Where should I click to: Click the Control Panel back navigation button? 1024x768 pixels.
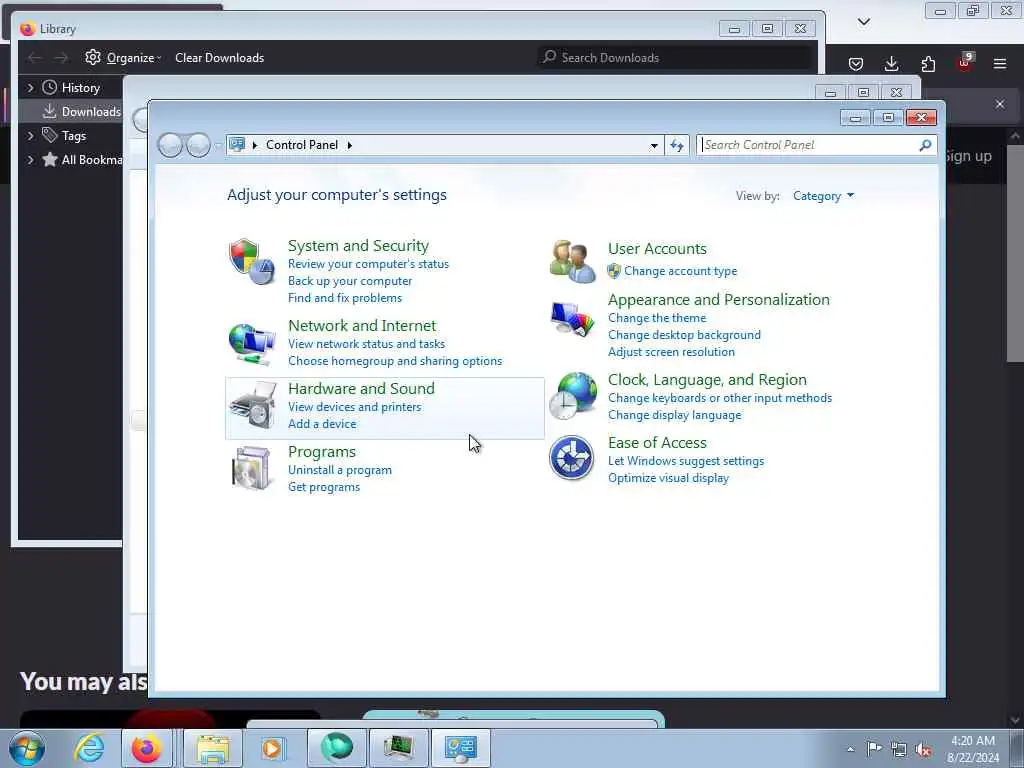coord(170,145)
